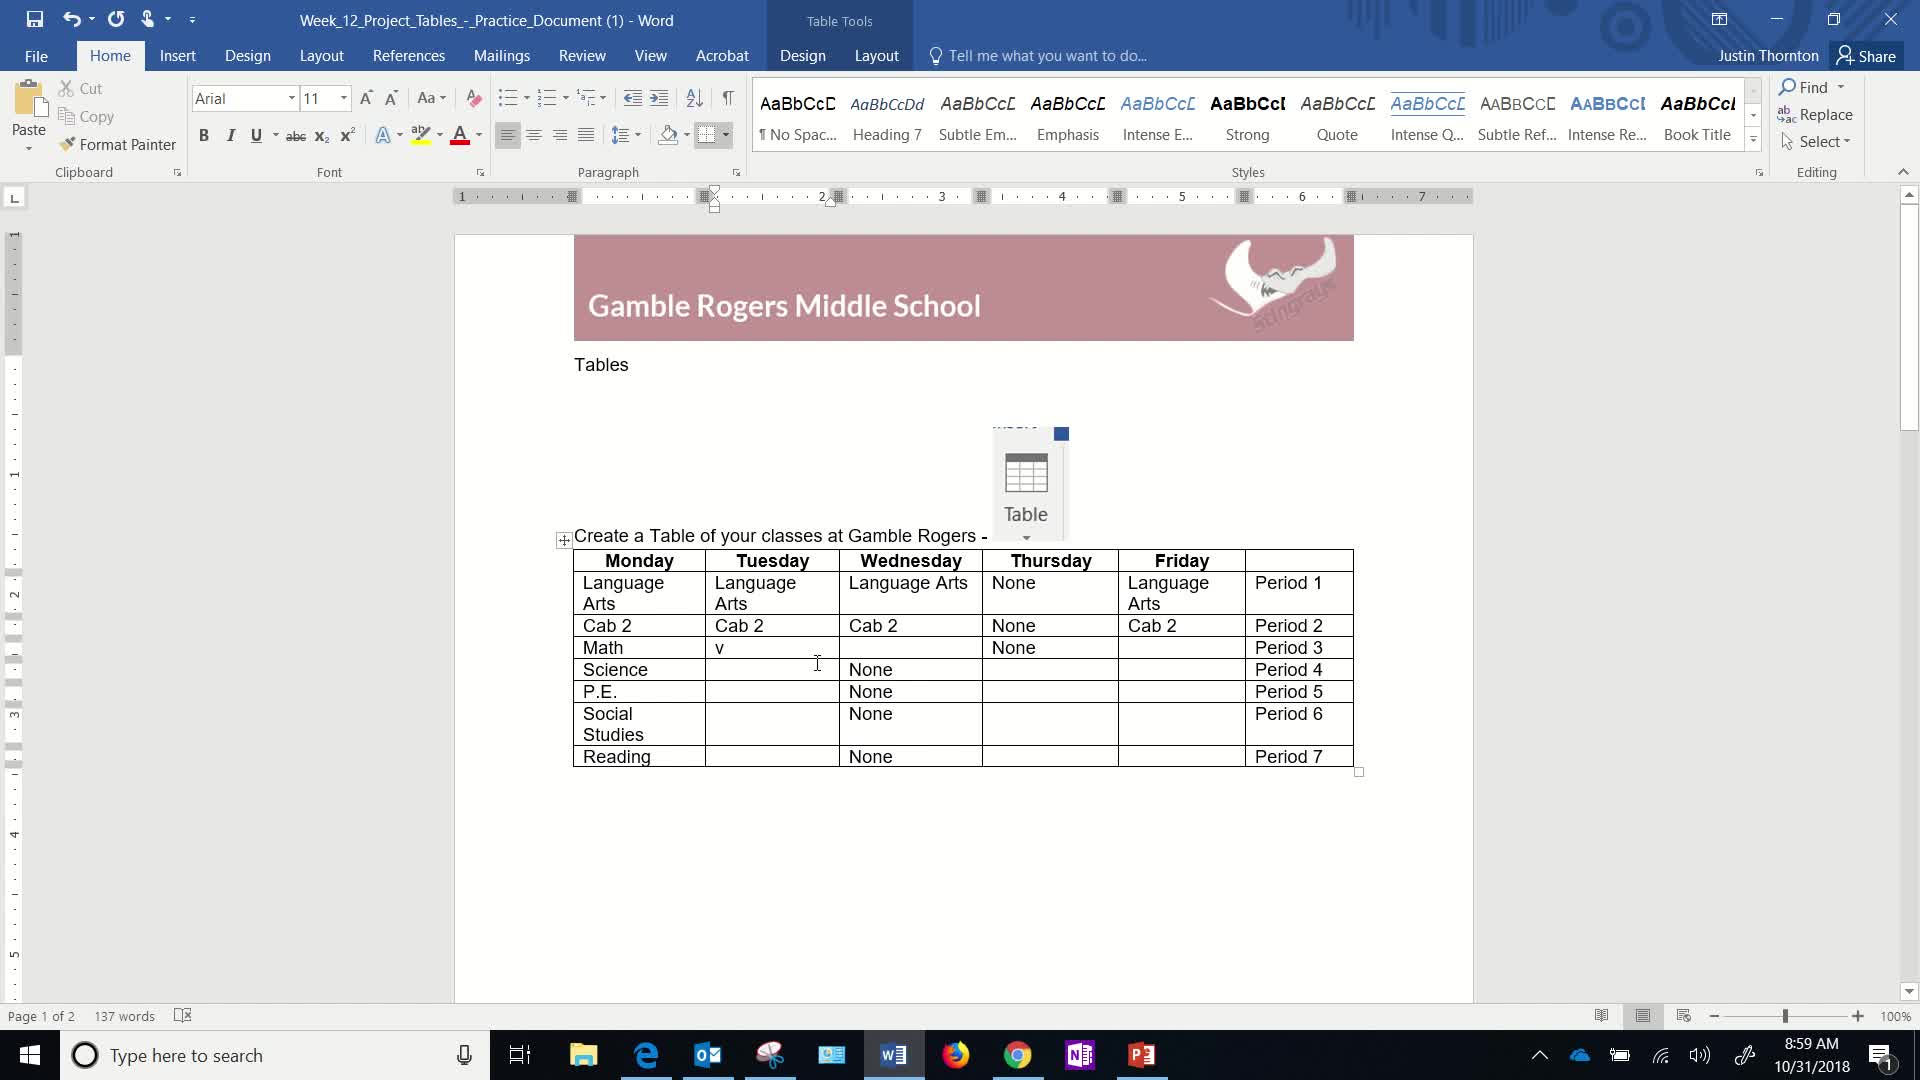Image resolution: width=1920 pixels, height=1080 pixels.
Task: Click the vertical scrollbar down arrow
Action: click(x=1909, y=992)
